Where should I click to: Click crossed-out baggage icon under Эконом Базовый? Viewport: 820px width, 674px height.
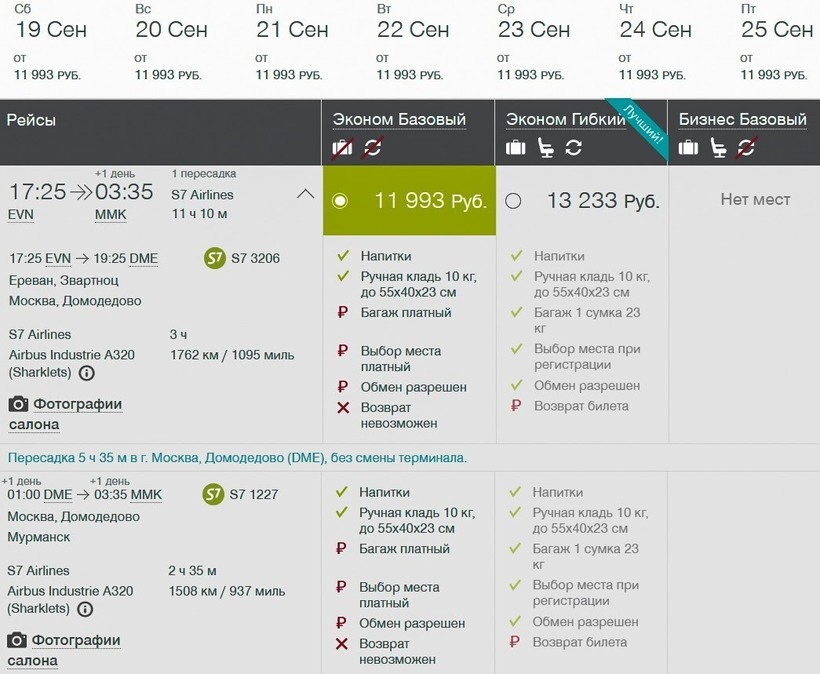[x=342, y=148]
